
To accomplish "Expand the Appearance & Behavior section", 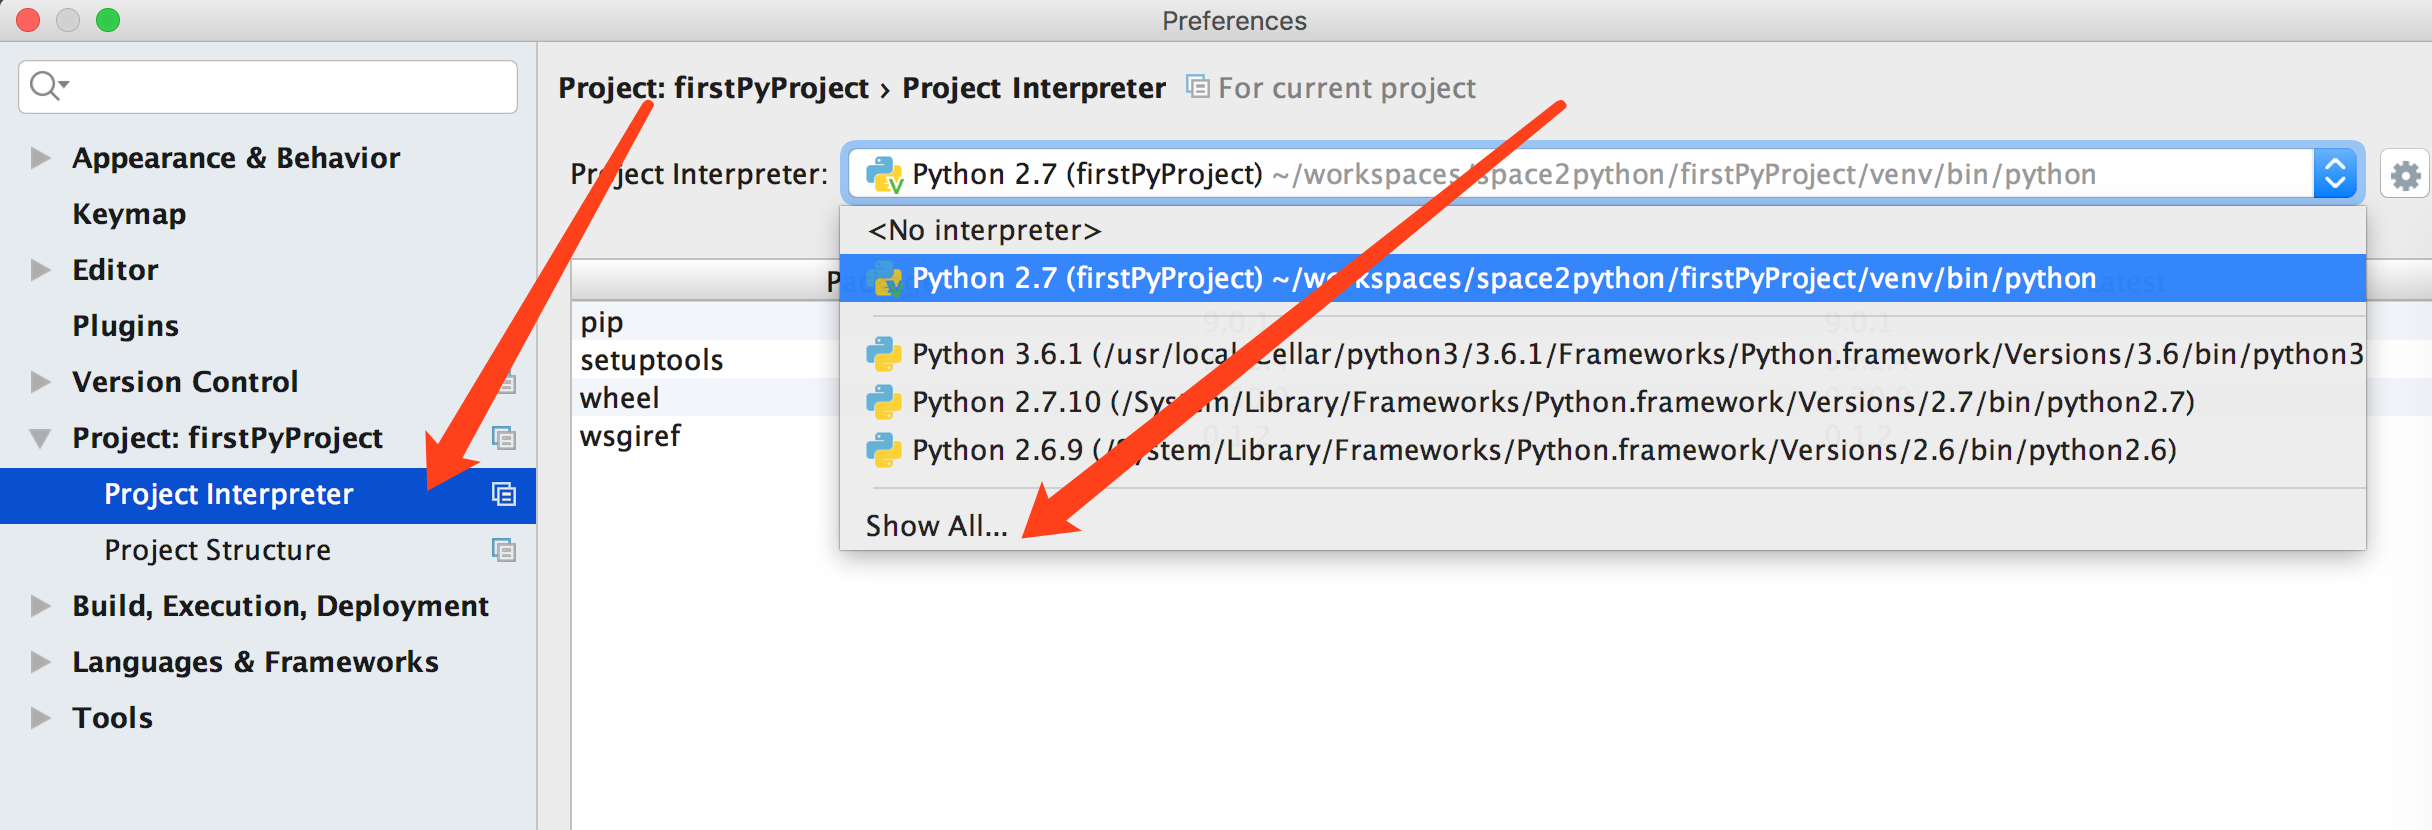I will 40,158.
